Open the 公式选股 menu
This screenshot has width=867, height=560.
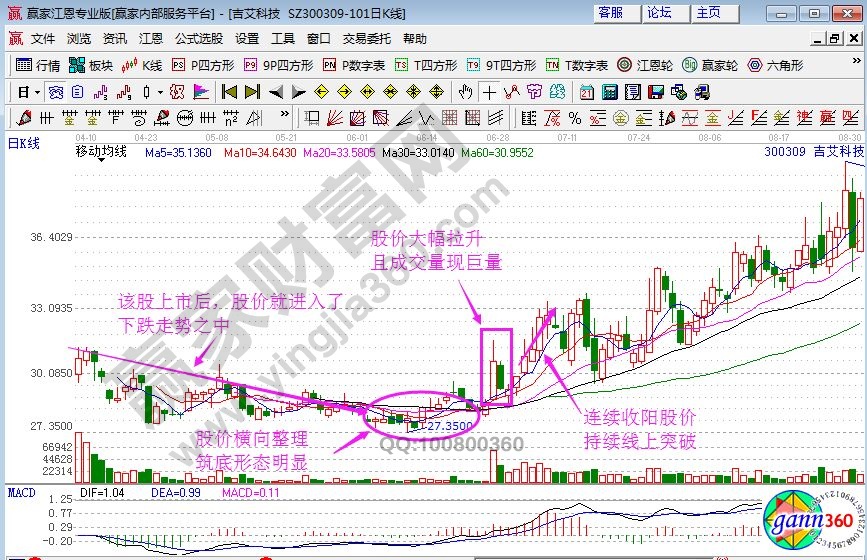[199, 39]
